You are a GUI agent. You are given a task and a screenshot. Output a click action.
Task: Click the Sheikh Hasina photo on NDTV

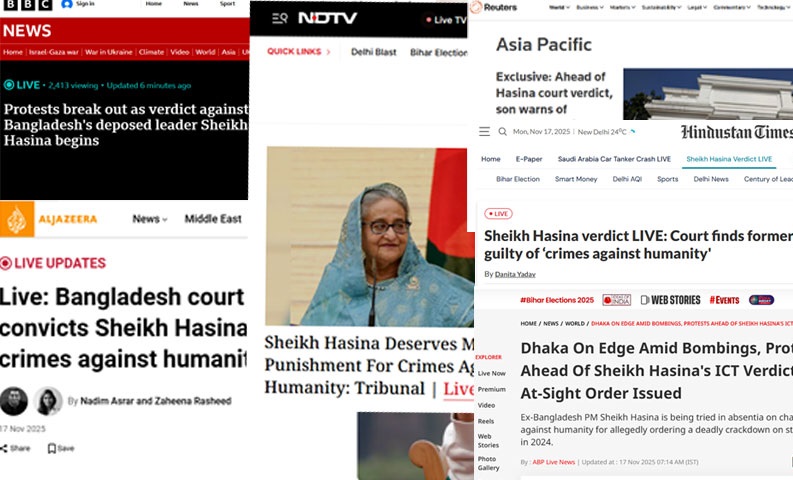point(370,236)
